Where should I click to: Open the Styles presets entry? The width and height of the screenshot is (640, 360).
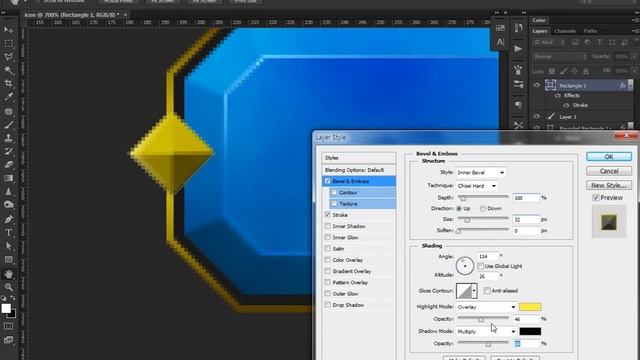click(x=359, y=158)
